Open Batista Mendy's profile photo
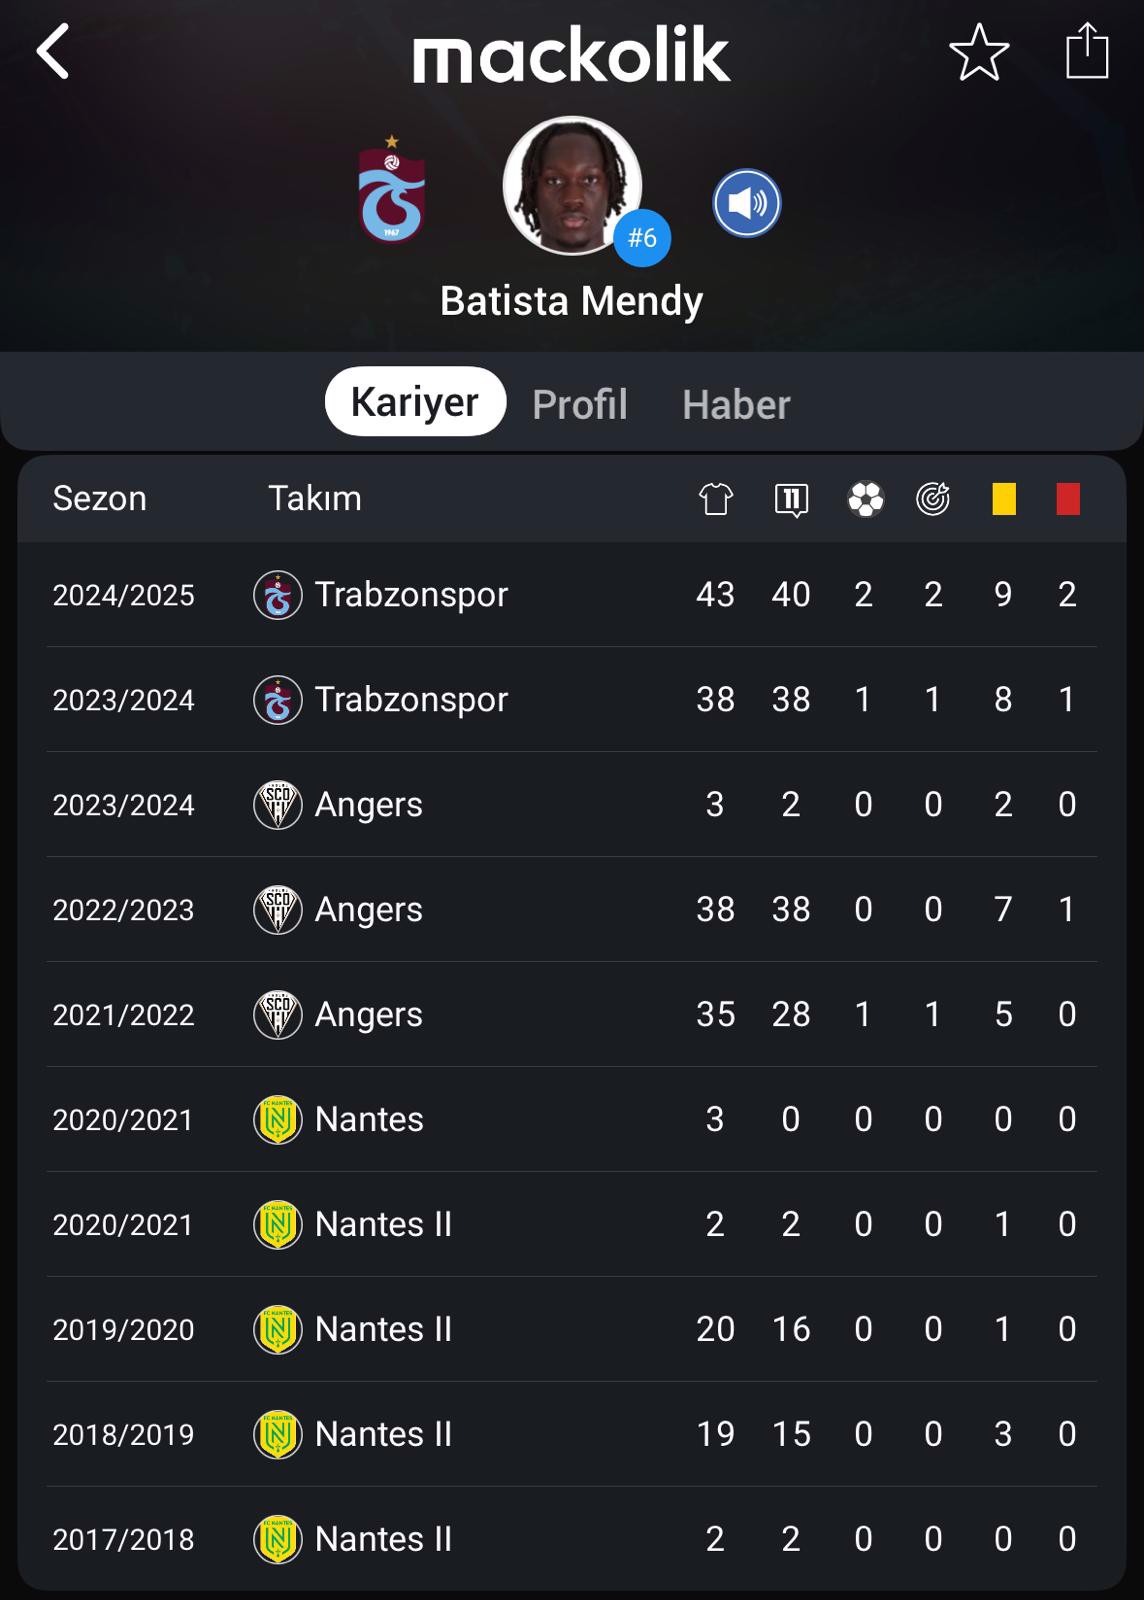 point(572,185)
